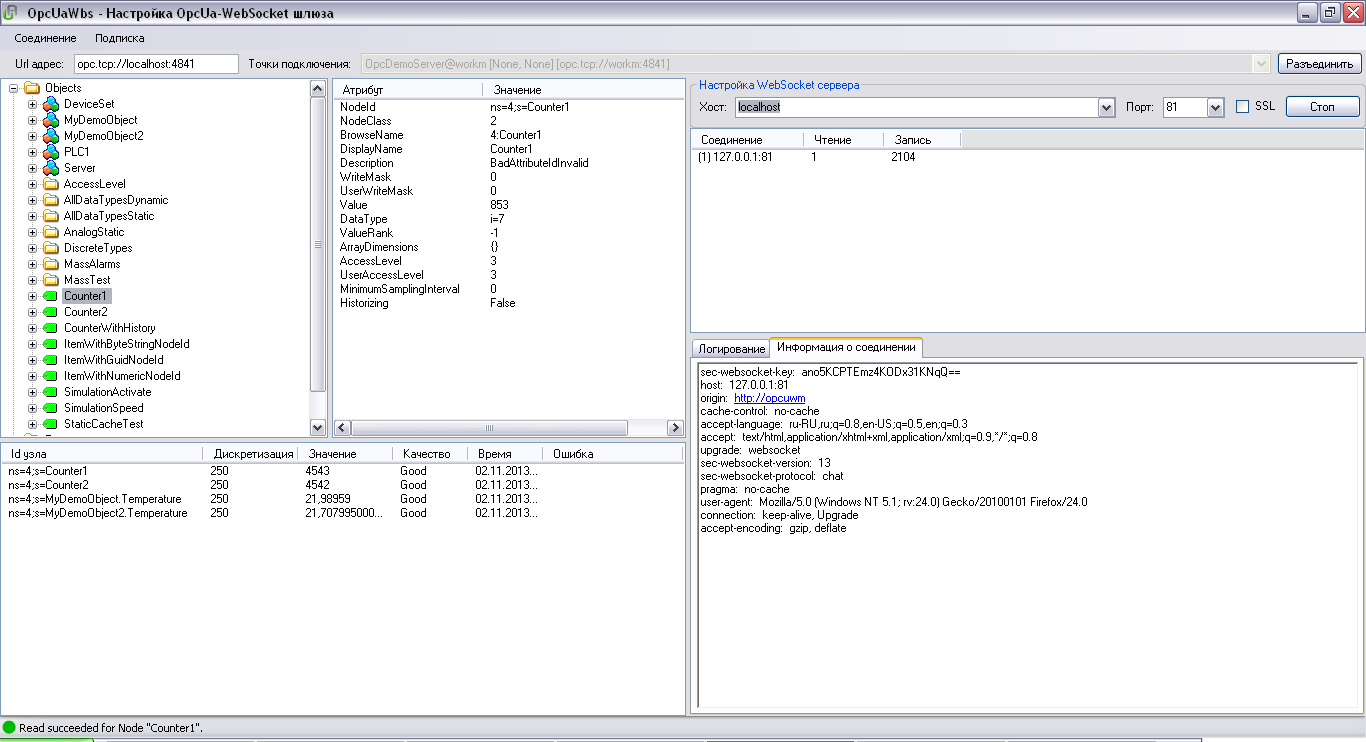
Task: Open the host dropdown list
Action: 1106,107
